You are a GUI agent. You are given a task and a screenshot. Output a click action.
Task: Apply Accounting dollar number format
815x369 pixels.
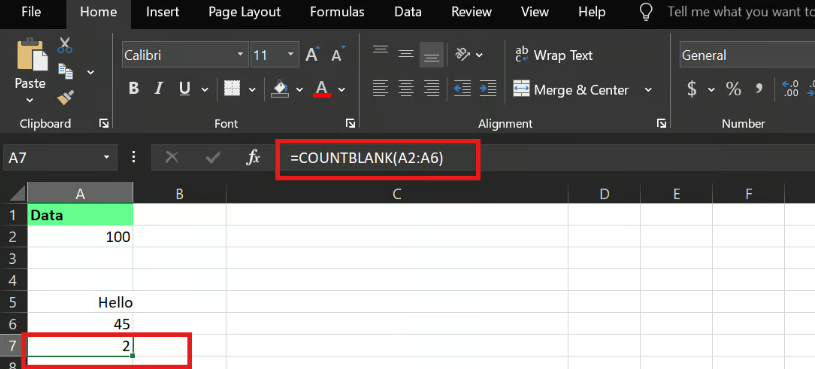click(x=691, y=89)
